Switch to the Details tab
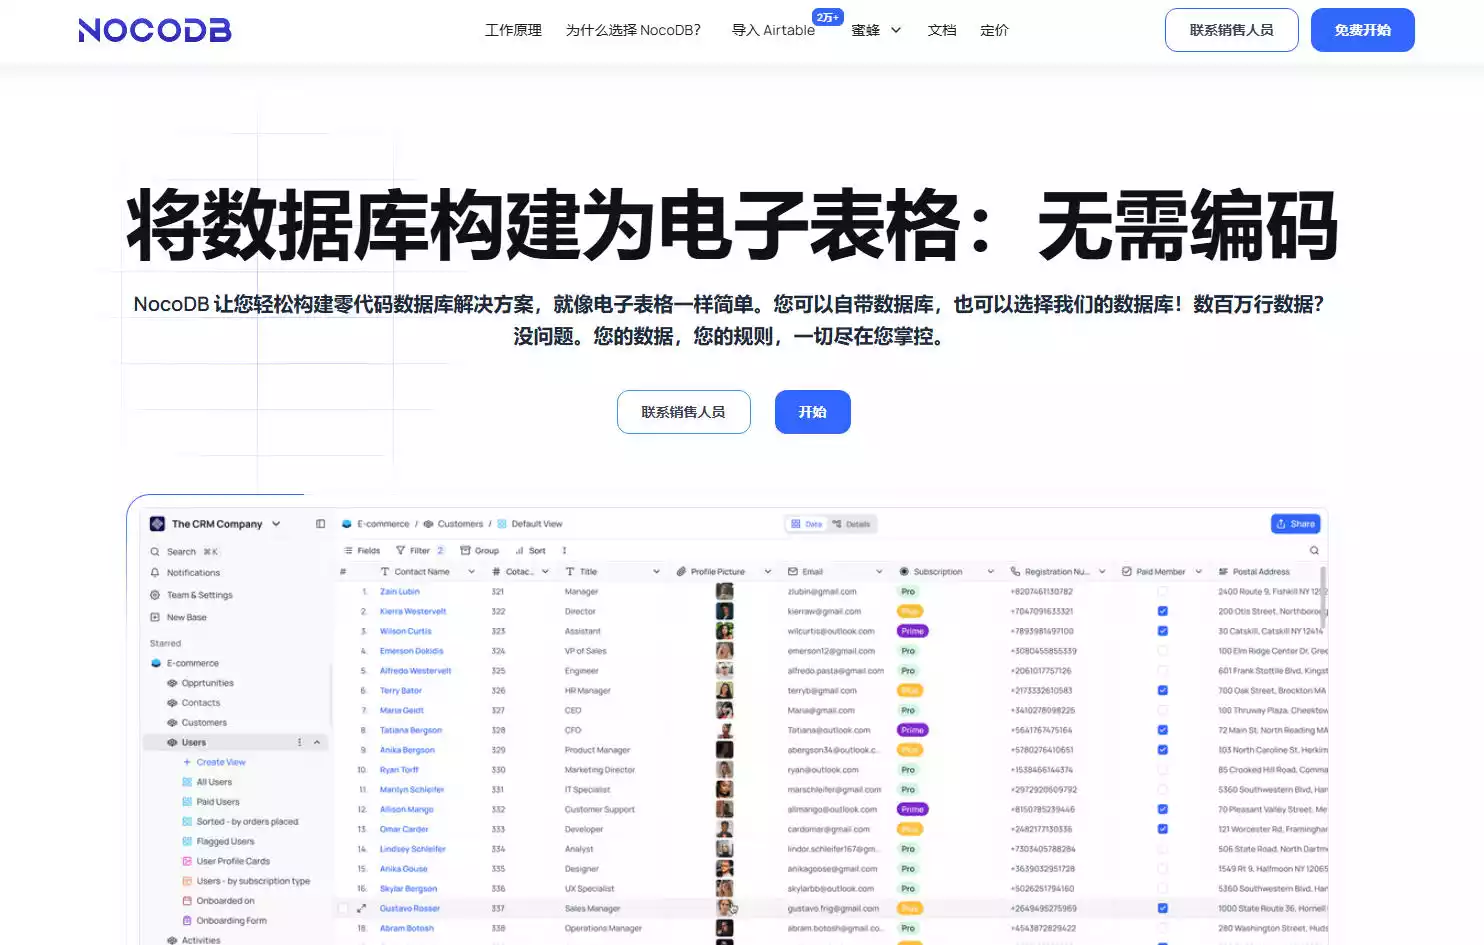 (x=851, y=524)
